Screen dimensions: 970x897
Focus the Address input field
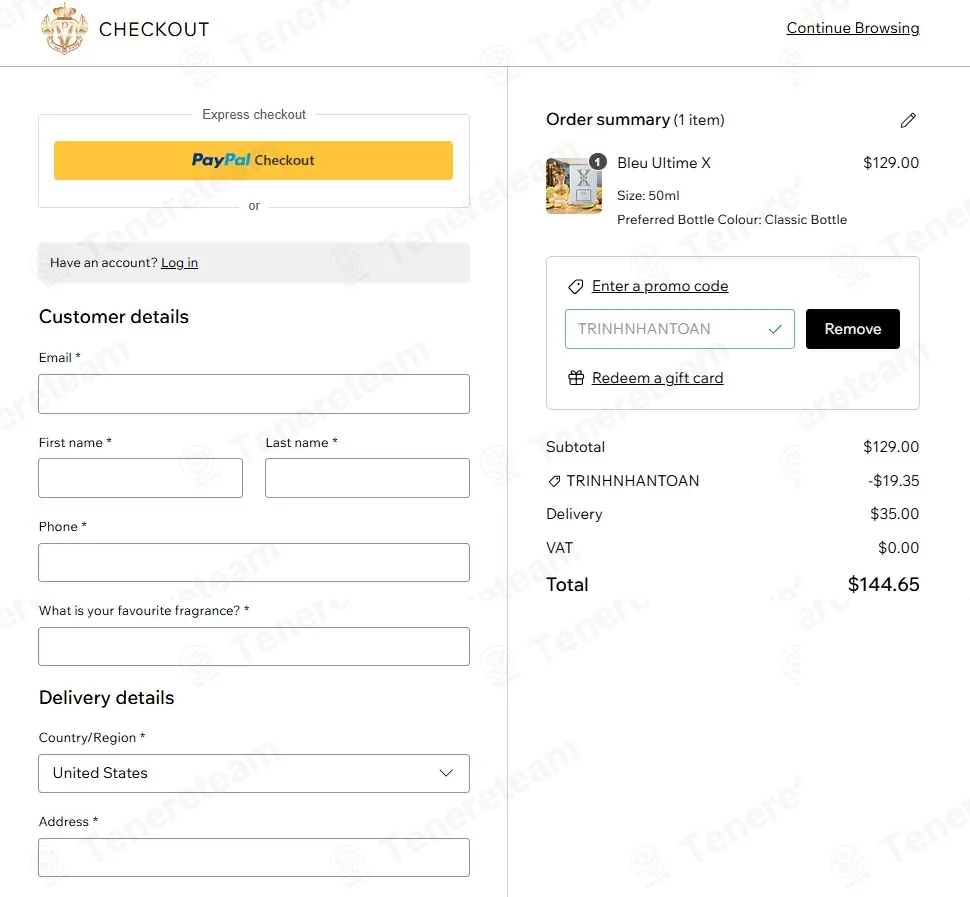(254, 857)
